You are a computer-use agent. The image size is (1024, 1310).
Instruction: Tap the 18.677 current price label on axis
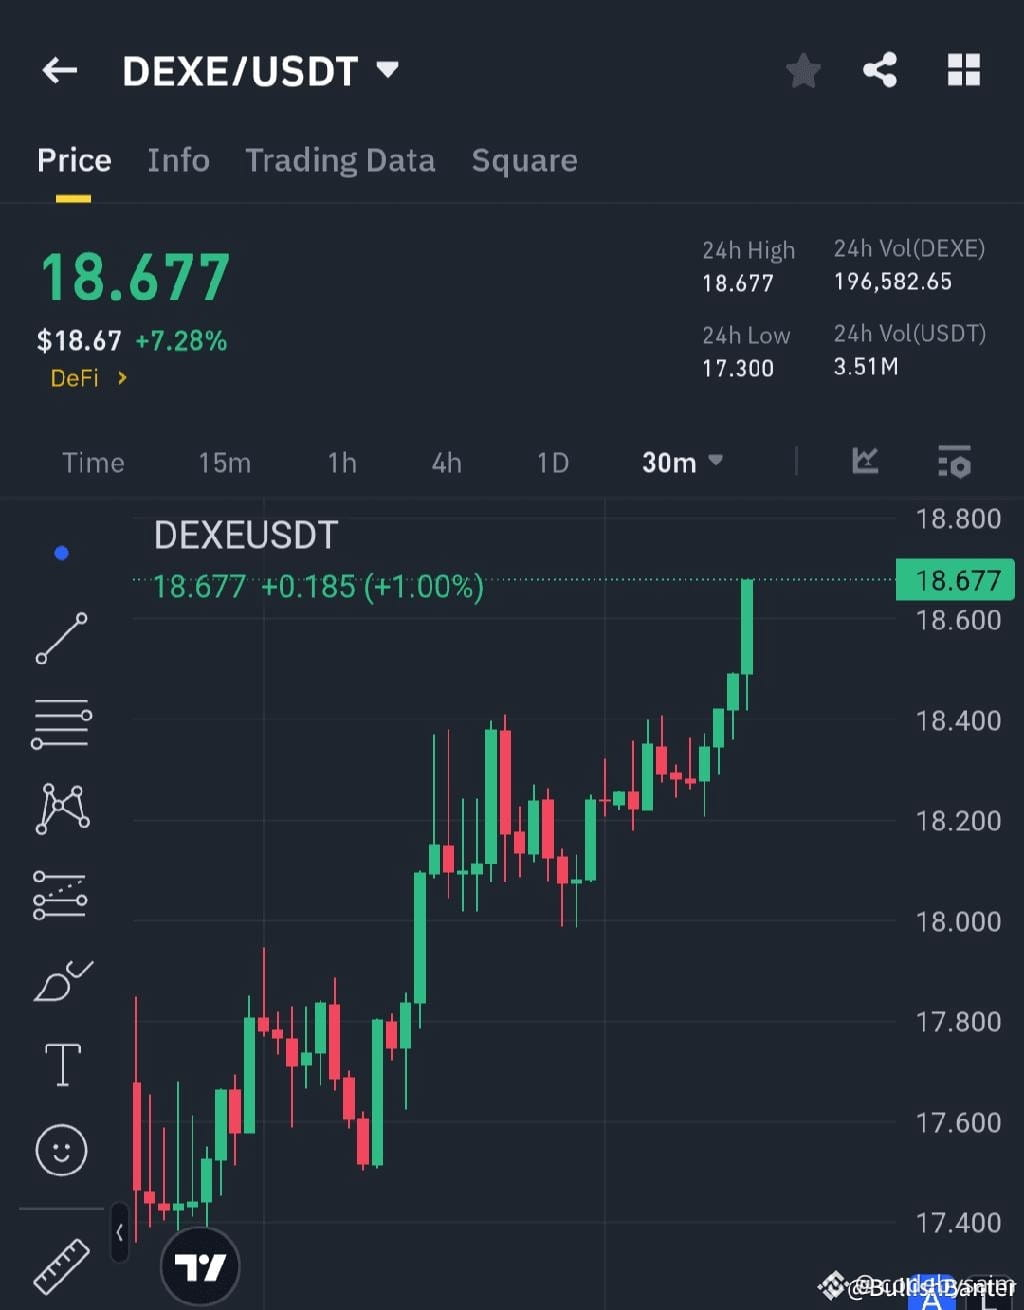coord(955,580)
